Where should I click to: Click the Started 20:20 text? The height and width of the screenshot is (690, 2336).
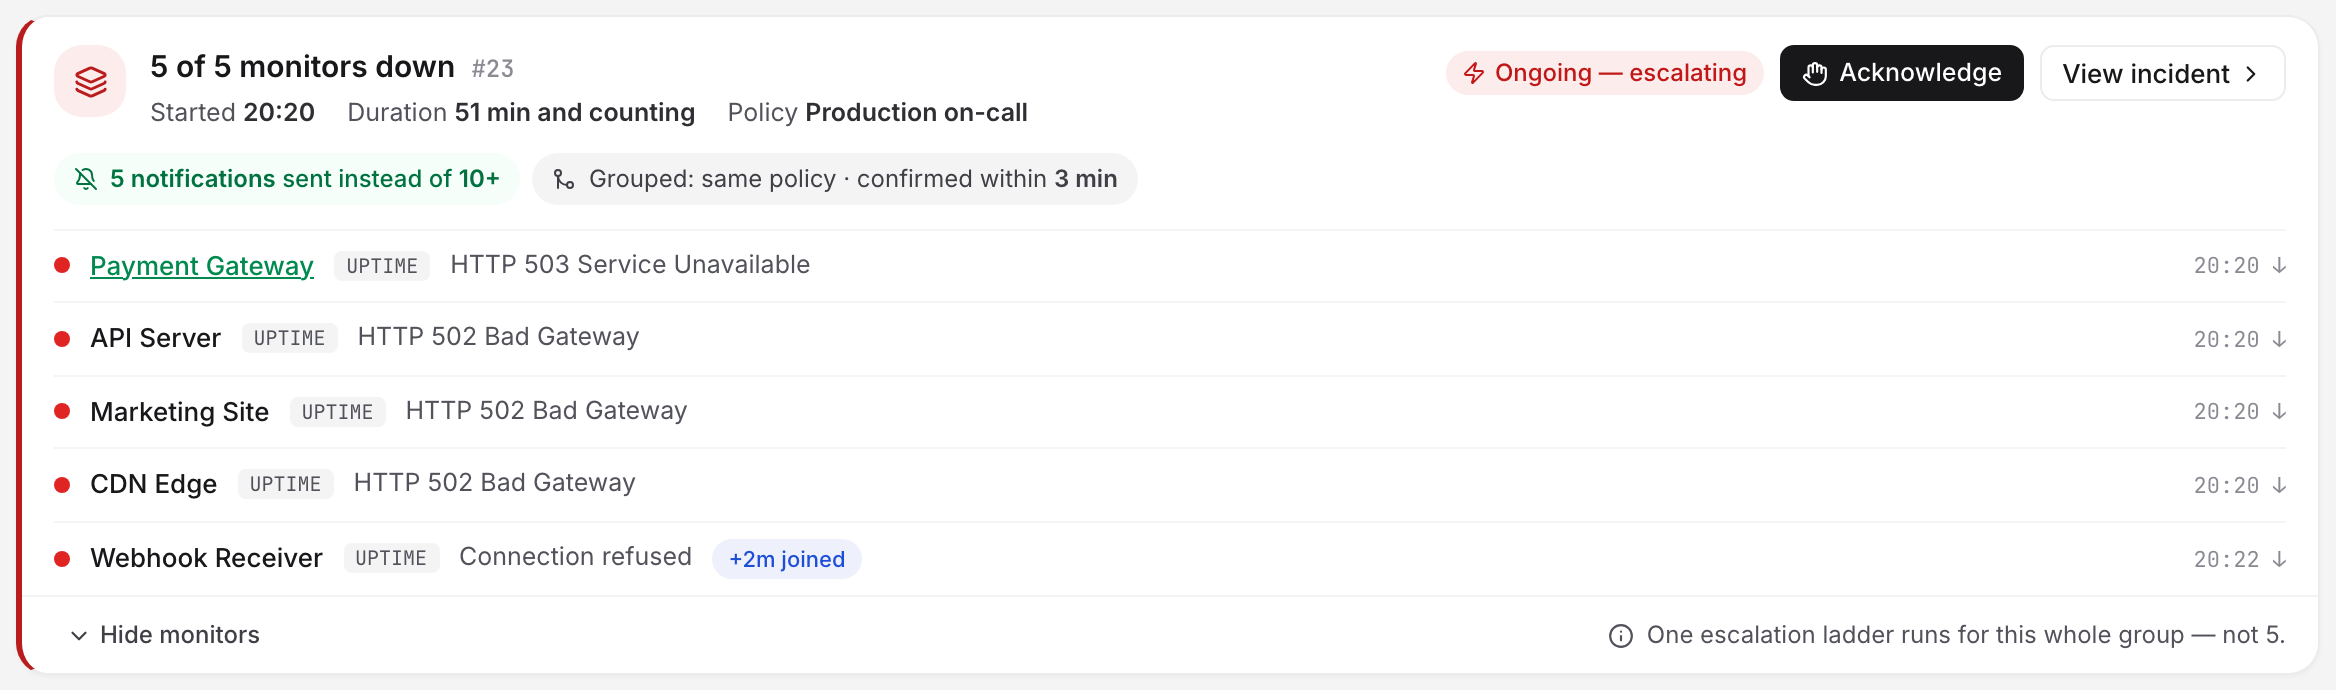pyautogui.click(x=232, y=112)
